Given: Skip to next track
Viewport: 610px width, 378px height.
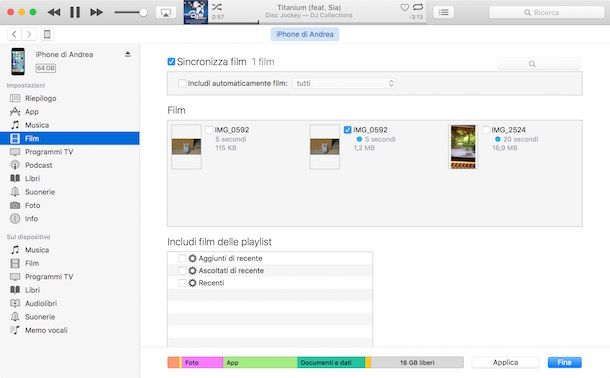Looking at the screenshot, I should pos(96,12).
